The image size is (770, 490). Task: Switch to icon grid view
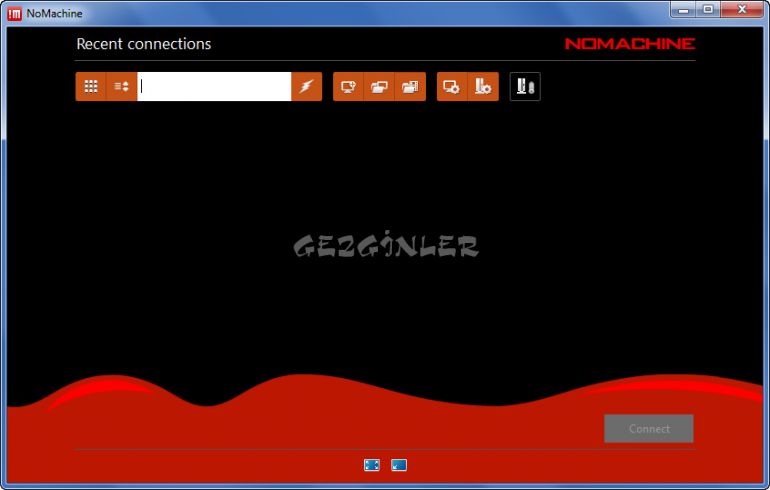pos(91,87)
